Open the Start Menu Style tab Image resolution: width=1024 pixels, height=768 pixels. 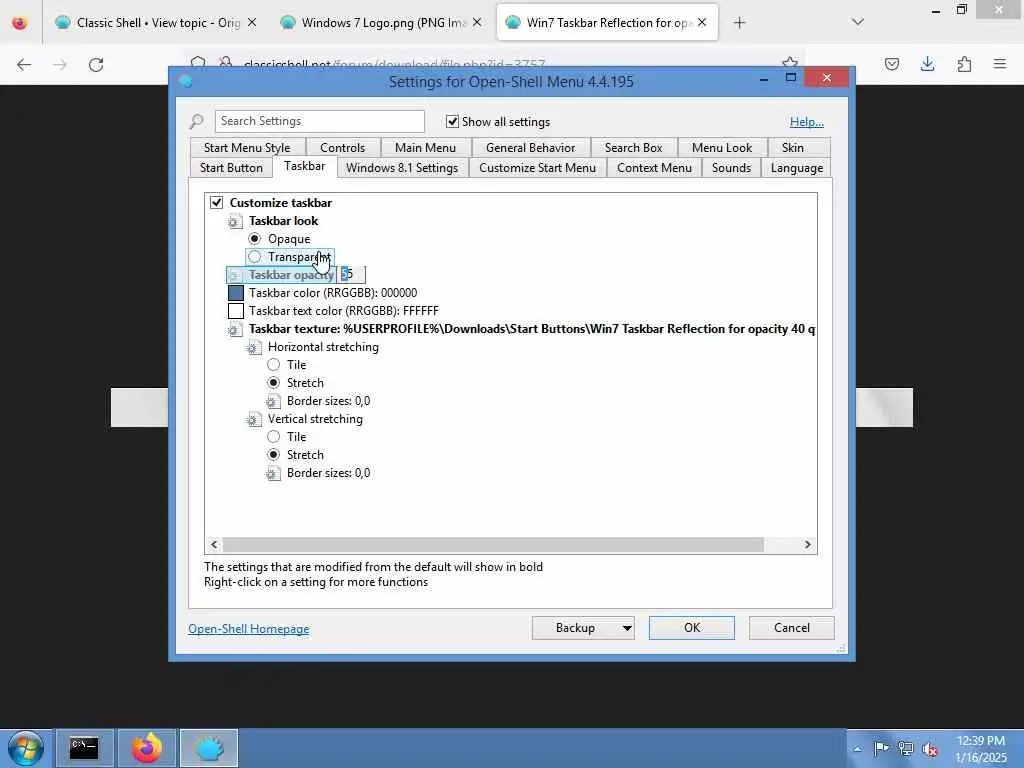(x=247, y=148)
